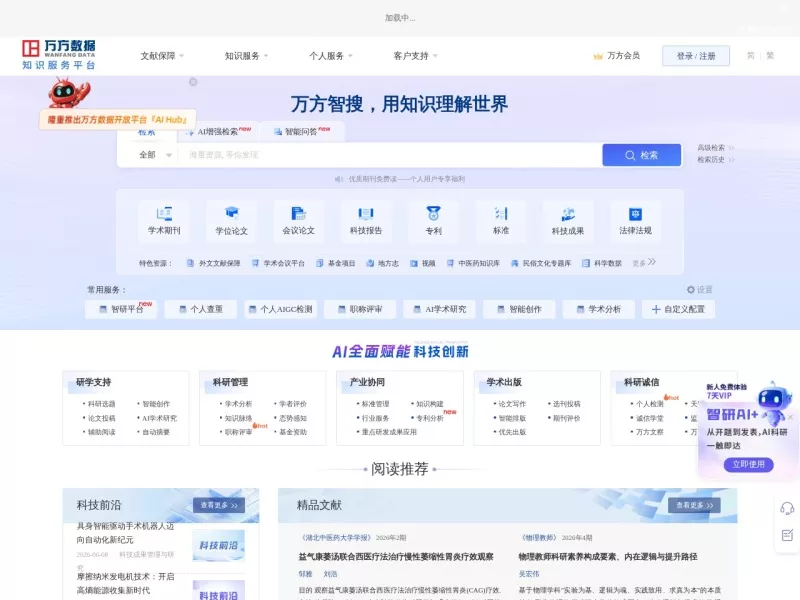Click 科技前沿 thumbnail beside 具身智能 article
Screen dimensions: 800x600
(218, 545)
